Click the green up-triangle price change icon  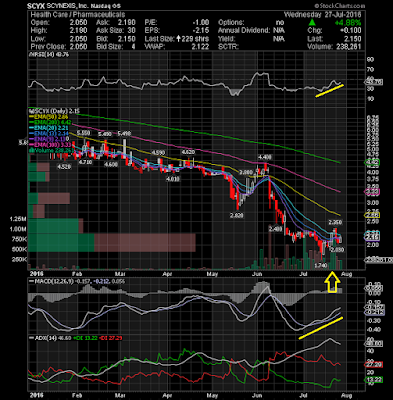click(312, 22)
